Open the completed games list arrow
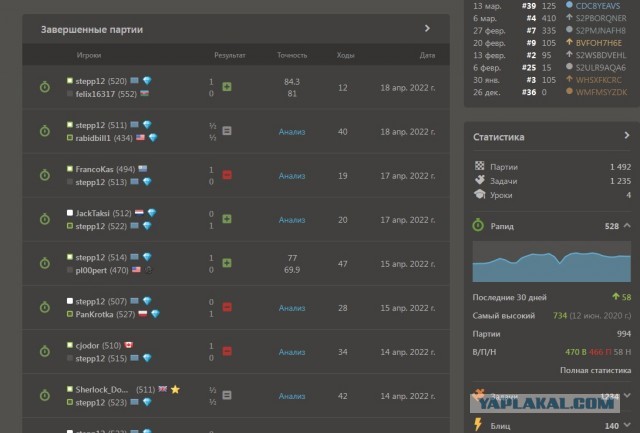The height and width of the screenshot is (433, 640). (x=427, y=28)
